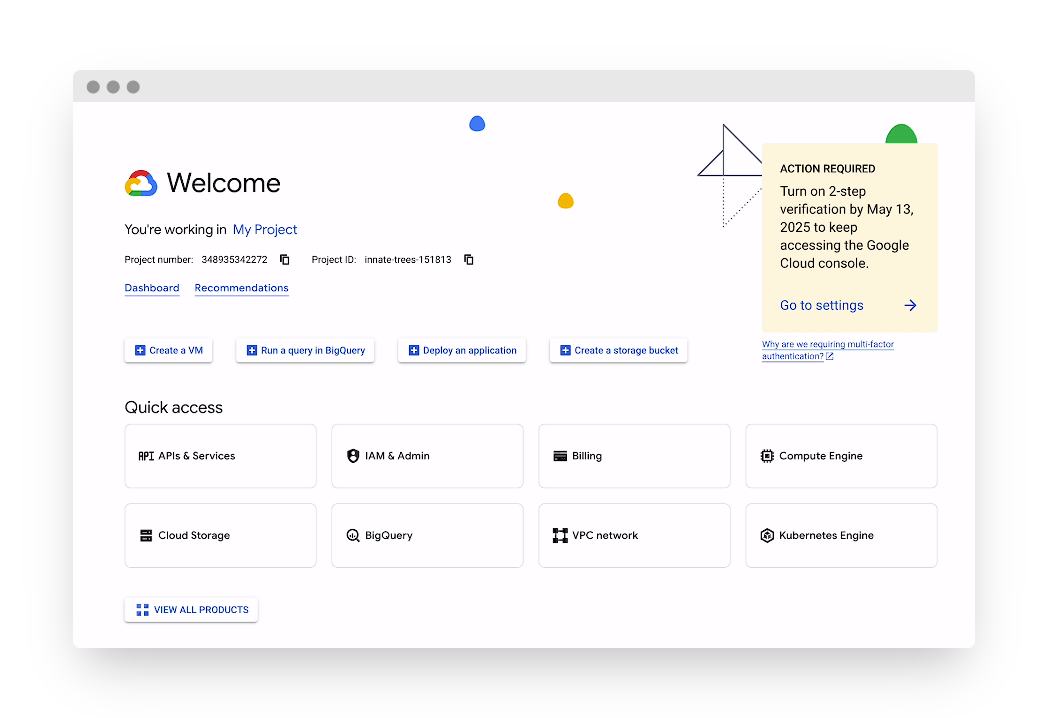Copy the project ID to clipboard
1048x718 pixels.
(x=469, y=259)
